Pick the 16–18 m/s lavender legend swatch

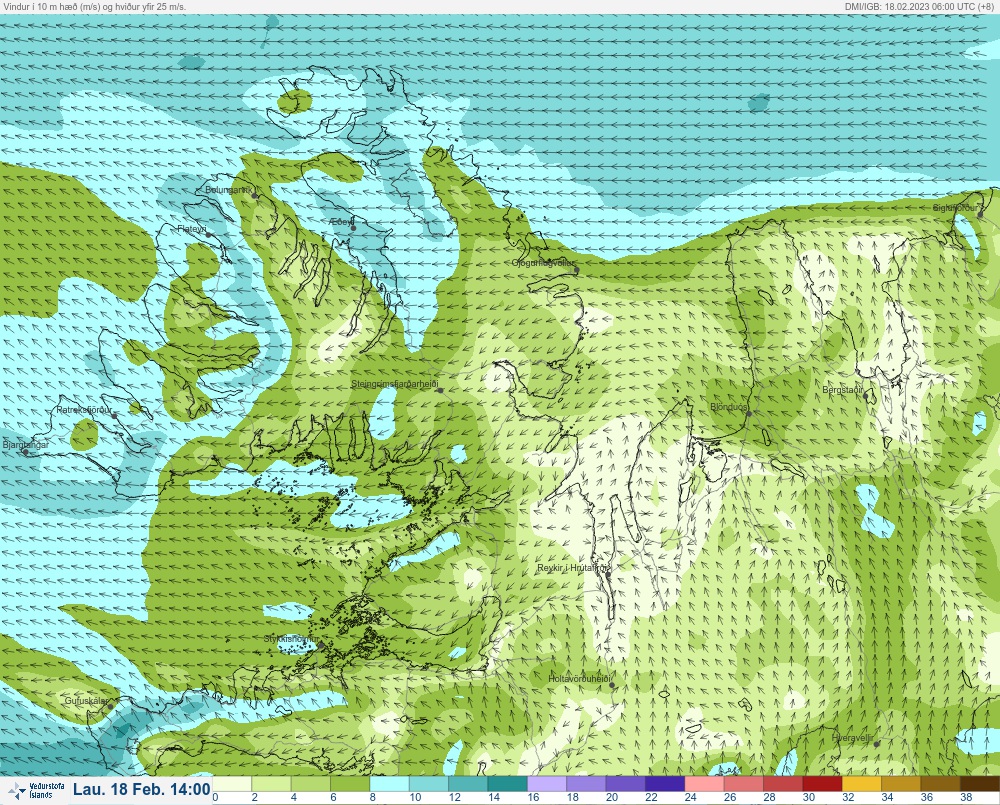[547, 784]
